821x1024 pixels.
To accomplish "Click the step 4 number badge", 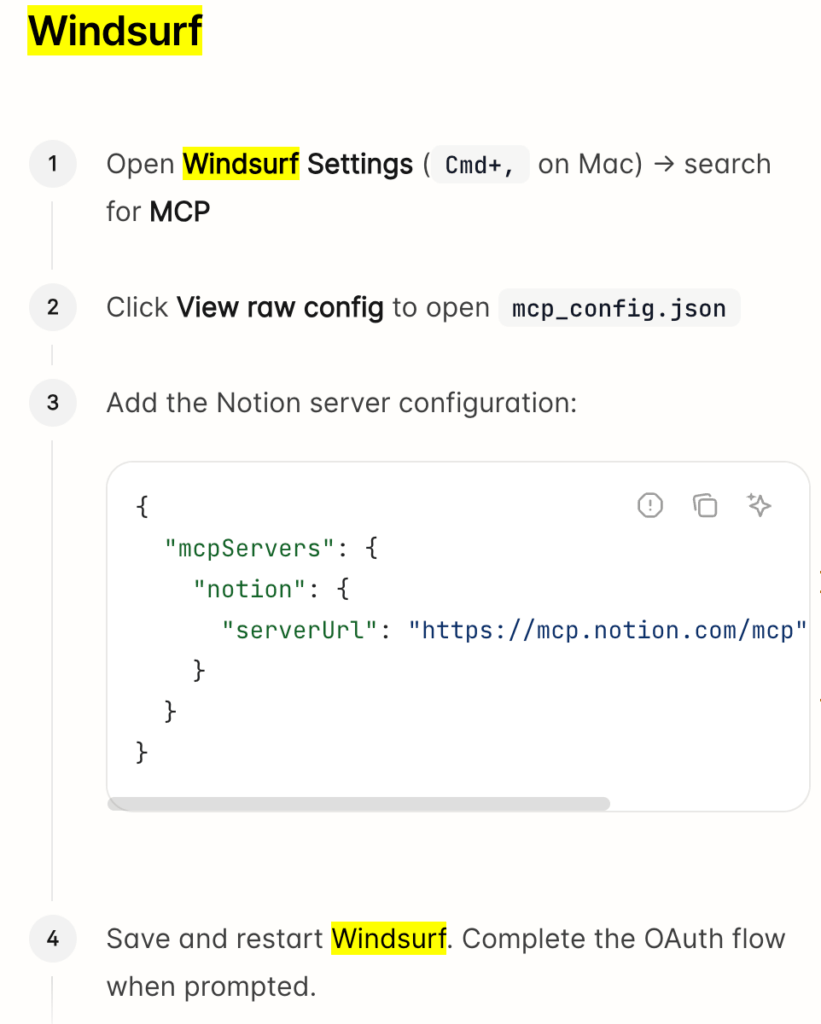I will click(52, 939).
